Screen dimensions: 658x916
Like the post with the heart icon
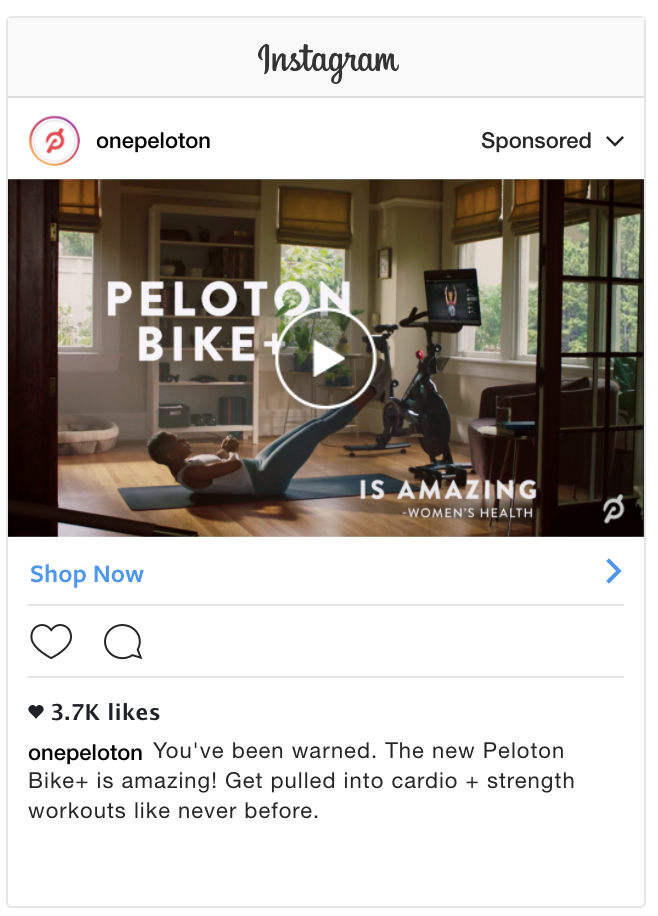click(51, 641)
